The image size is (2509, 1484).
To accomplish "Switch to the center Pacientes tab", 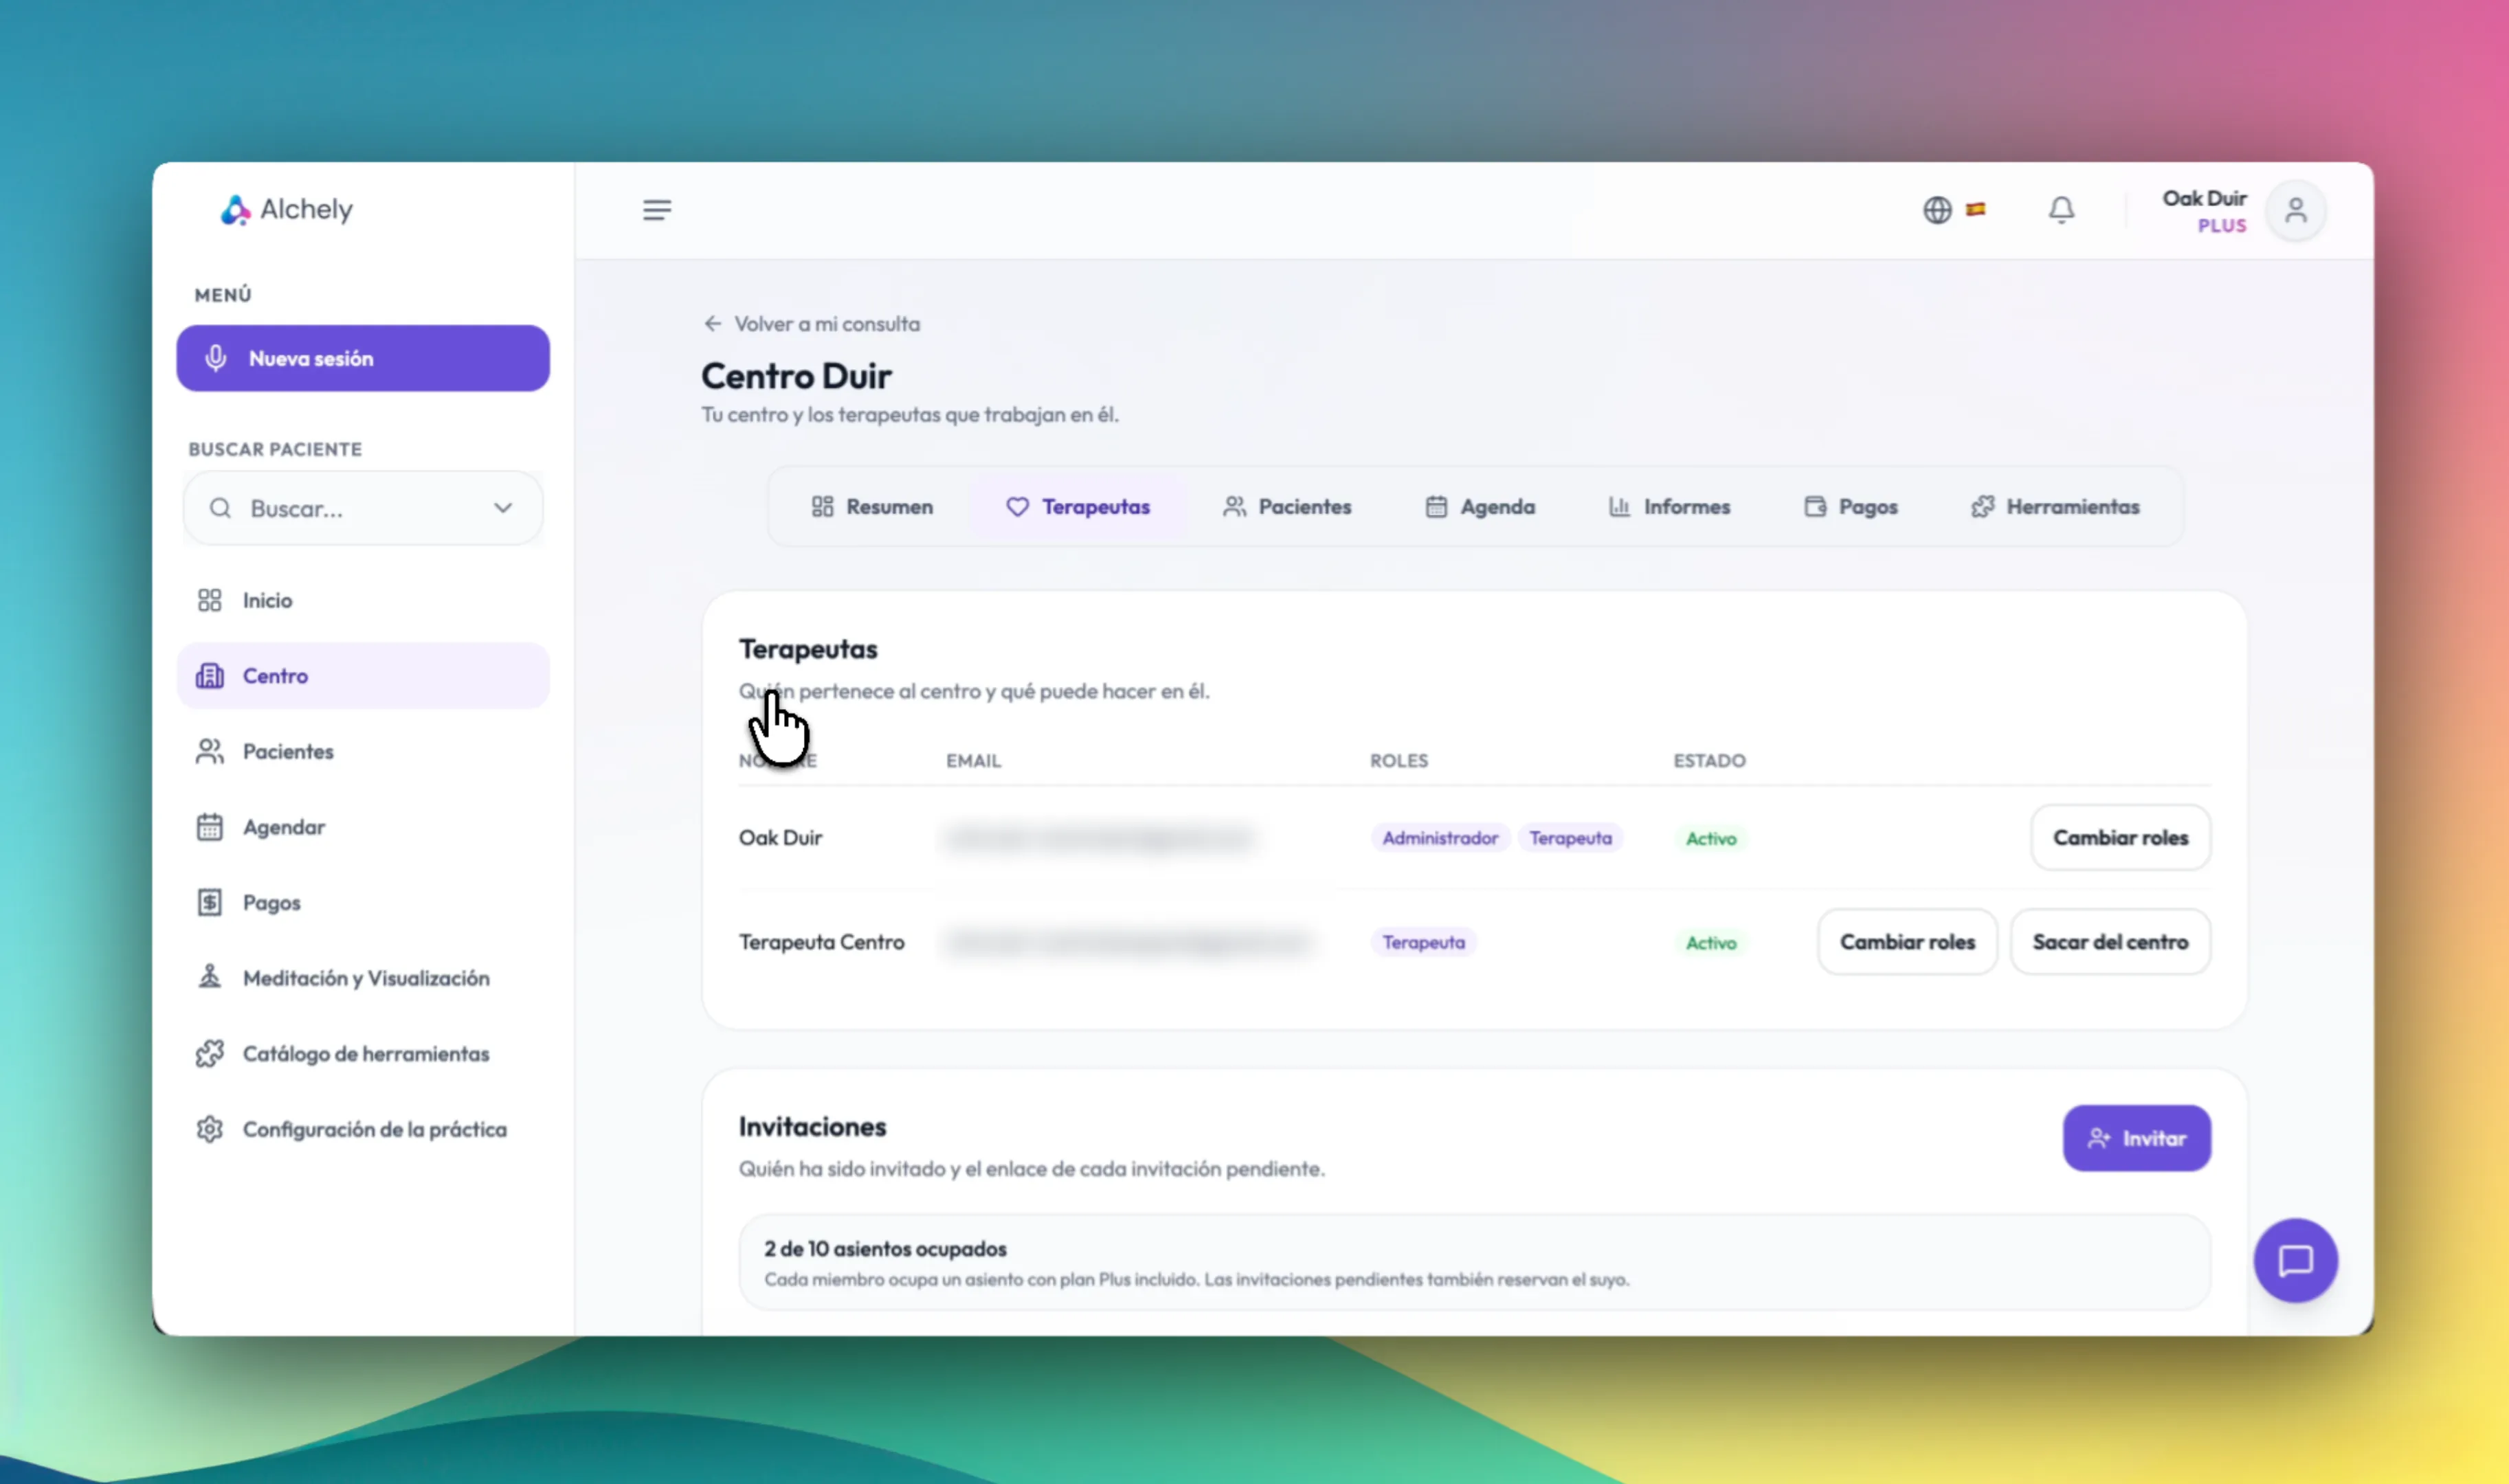I will click(1287, 507).
